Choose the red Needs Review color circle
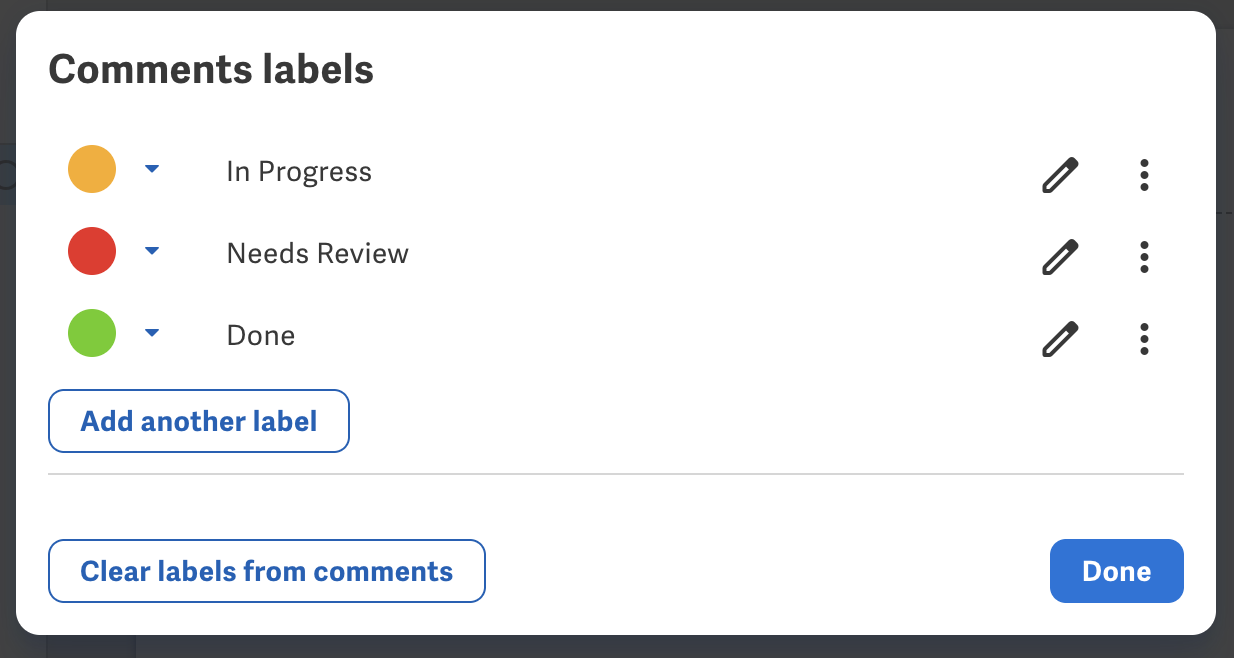The width and height of the screenshot is (1234, 658). click(x=92, y=251)
